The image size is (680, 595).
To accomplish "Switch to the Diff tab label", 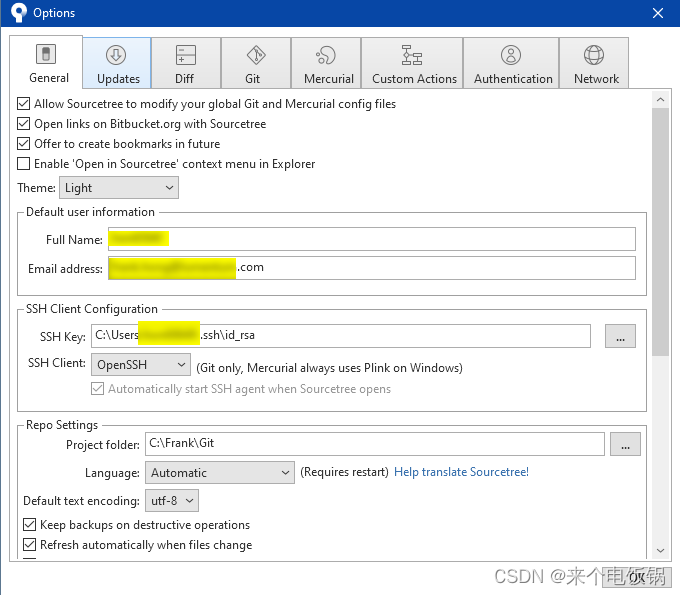I will [x=184, y=79].
